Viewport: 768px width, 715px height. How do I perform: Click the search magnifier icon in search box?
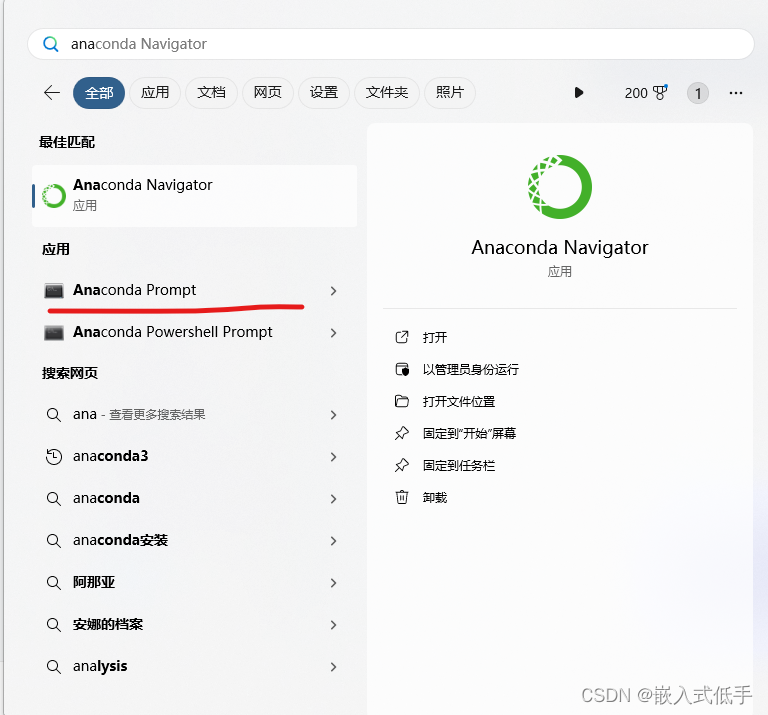point(51,44)
